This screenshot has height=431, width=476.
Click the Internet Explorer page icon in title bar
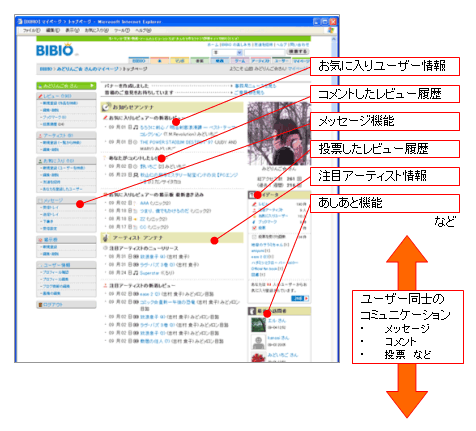pyautogui.click(x=20, y=22)
